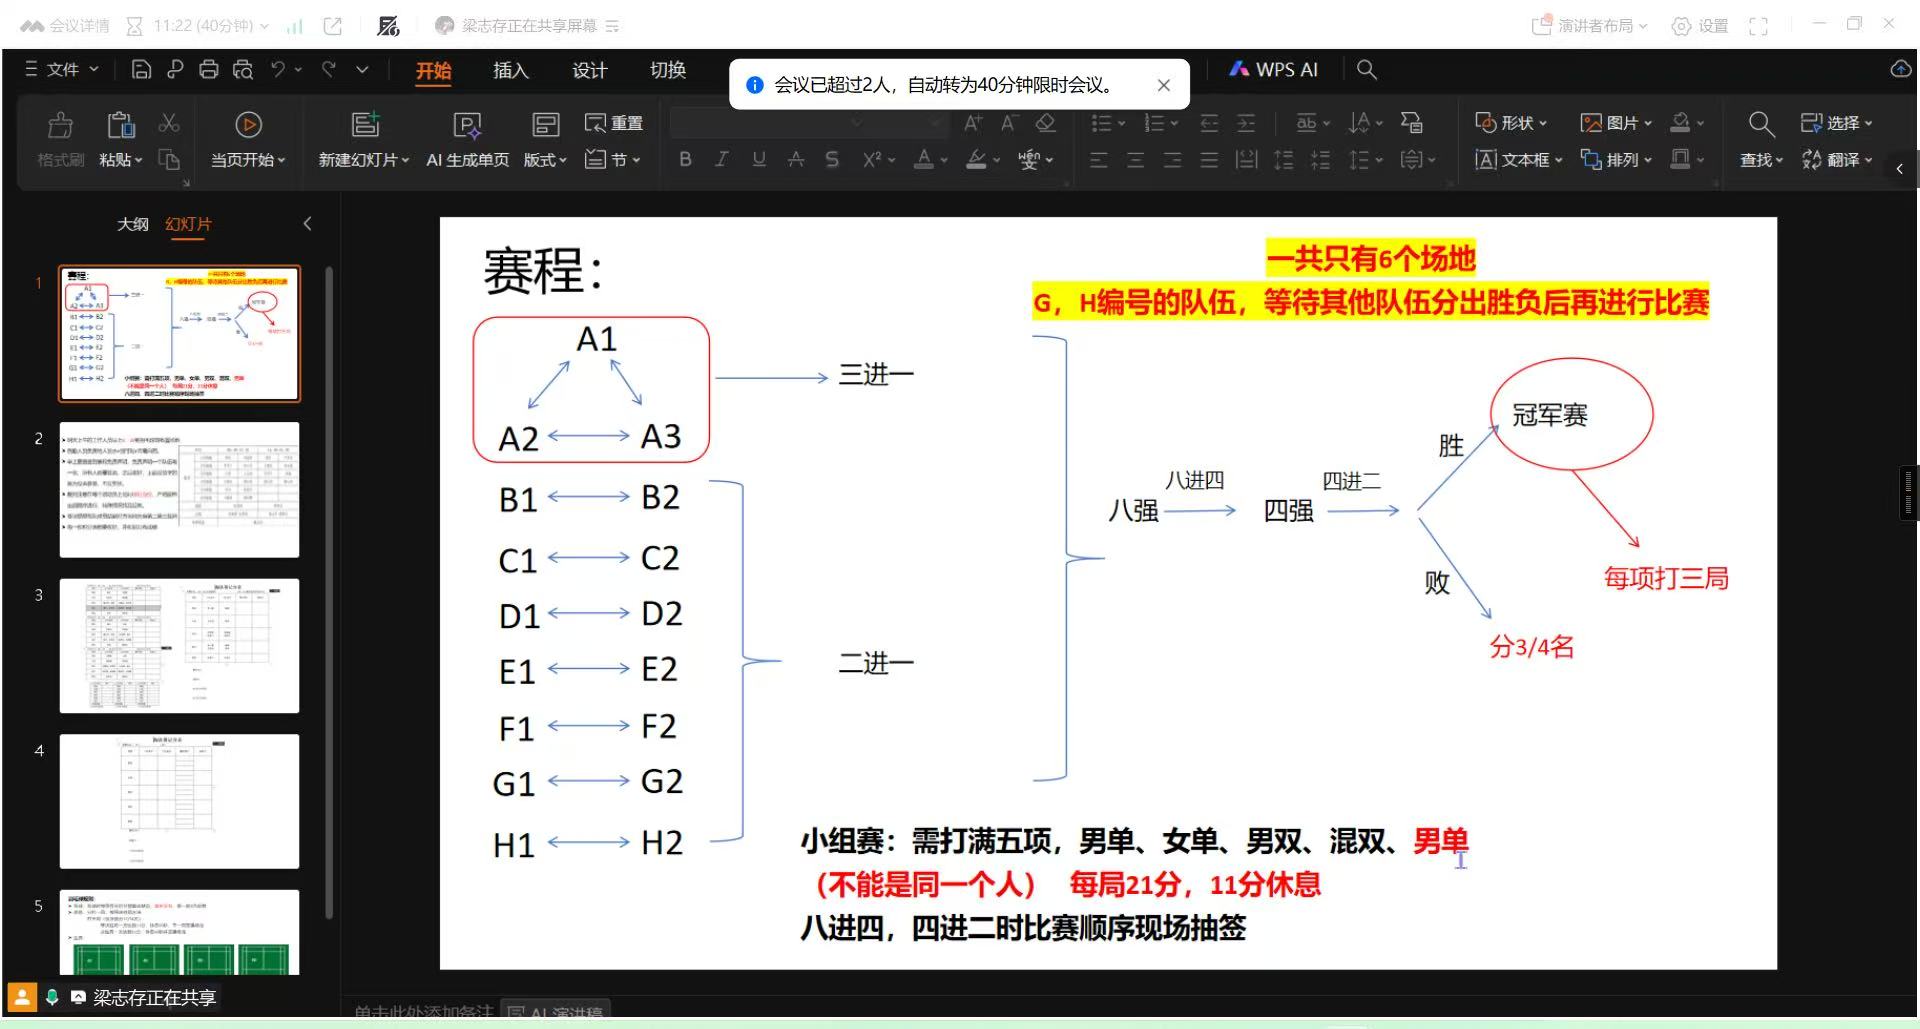Expand the 演讲者布局 dropdown
The image size is (1920, 1029).
click(x=1590, y=26)
